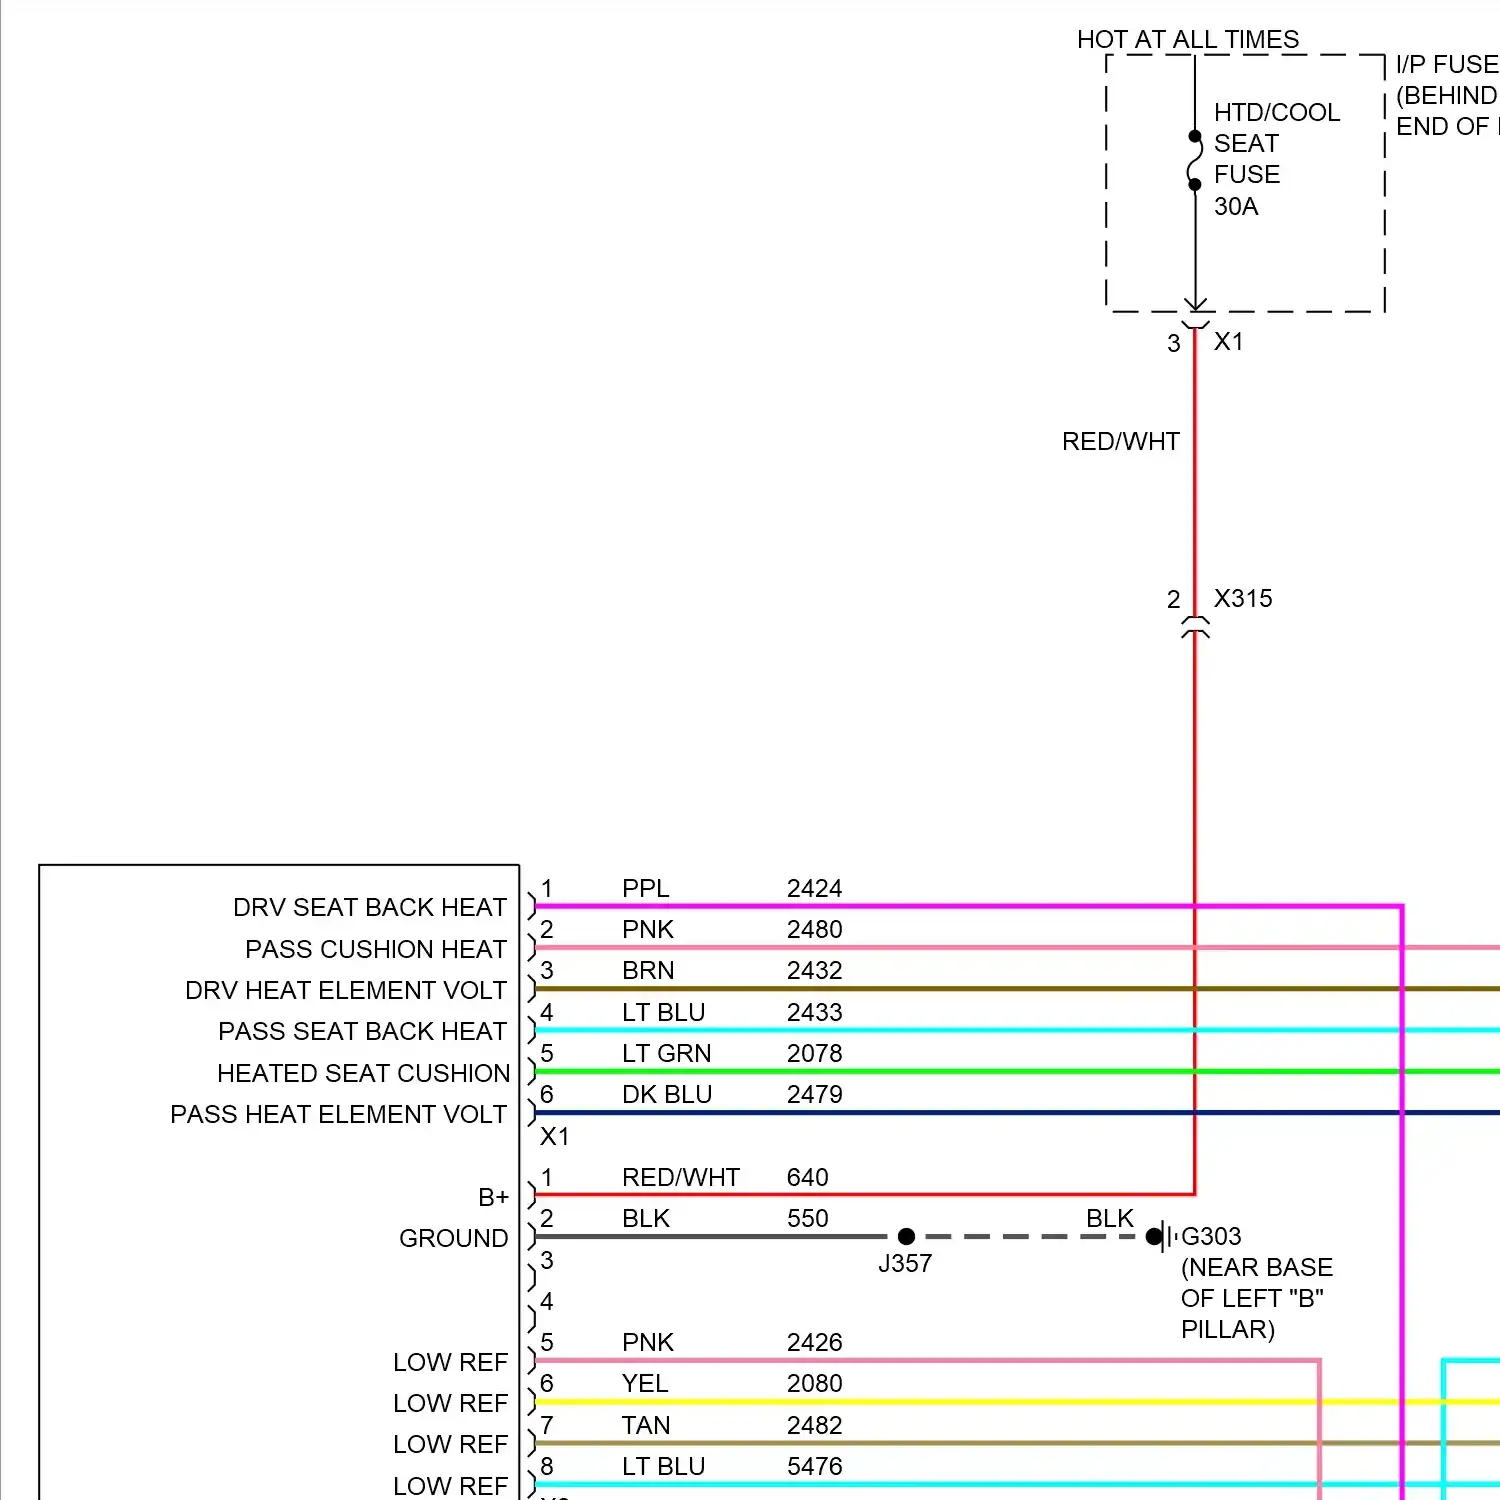Click the TAN wire color label
The height and width of the screenshot is (1500, 1500).
[646, 1426]
